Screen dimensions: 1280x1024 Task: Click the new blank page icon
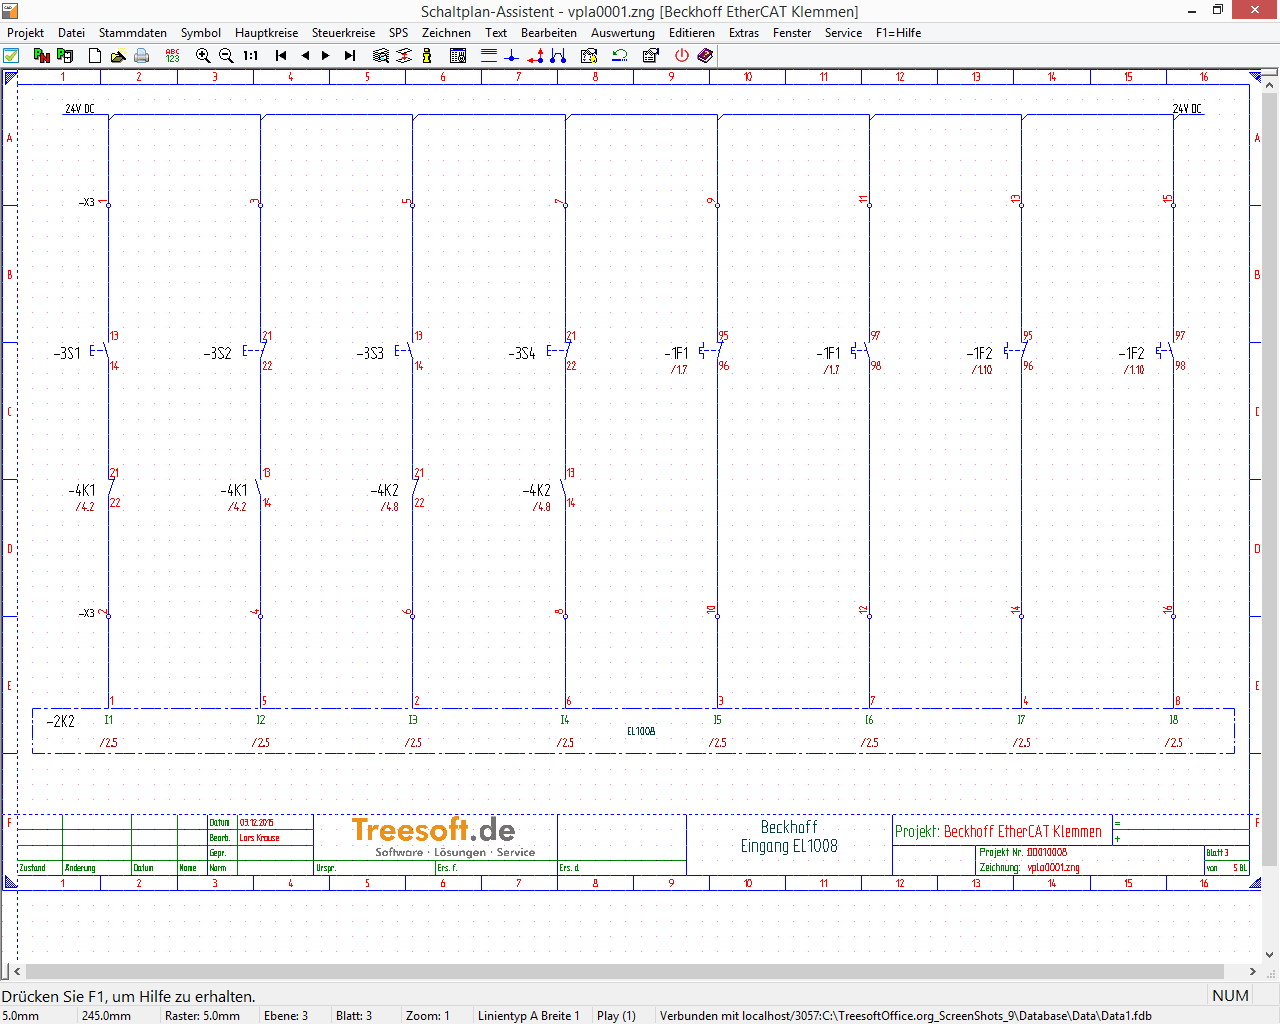pyautogui.click(x=95, y=56)
